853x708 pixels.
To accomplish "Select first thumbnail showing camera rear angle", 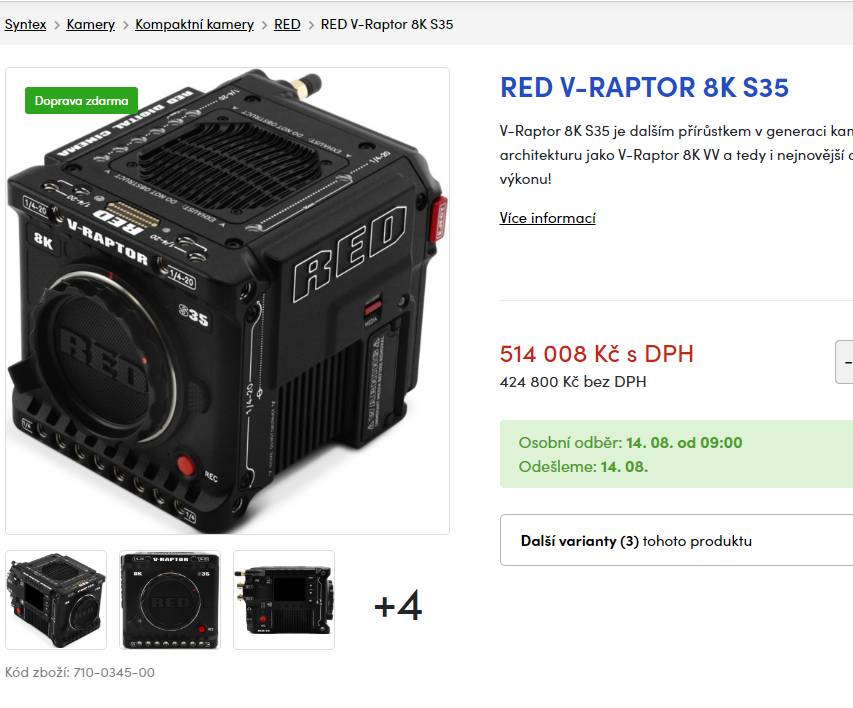I will (56, 600).
